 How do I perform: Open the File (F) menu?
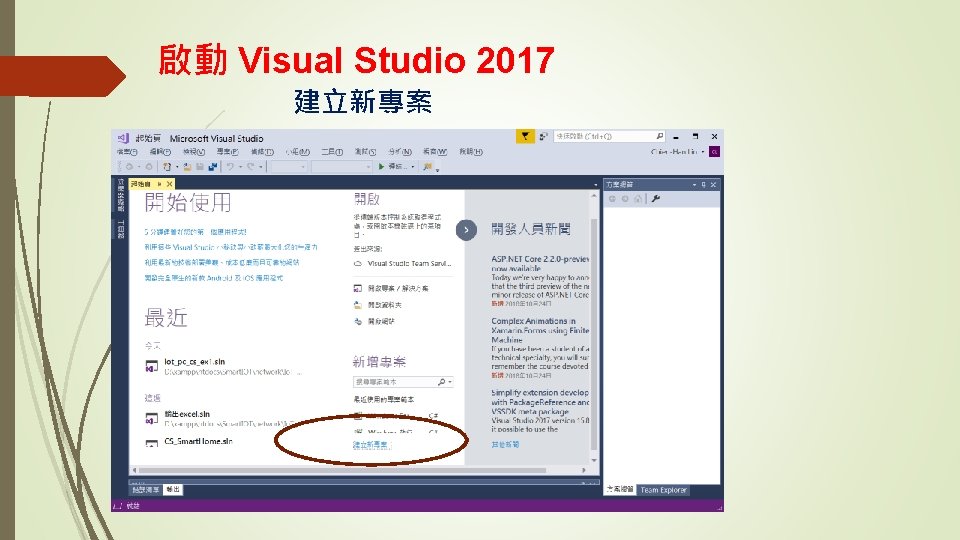pos(127,152)
